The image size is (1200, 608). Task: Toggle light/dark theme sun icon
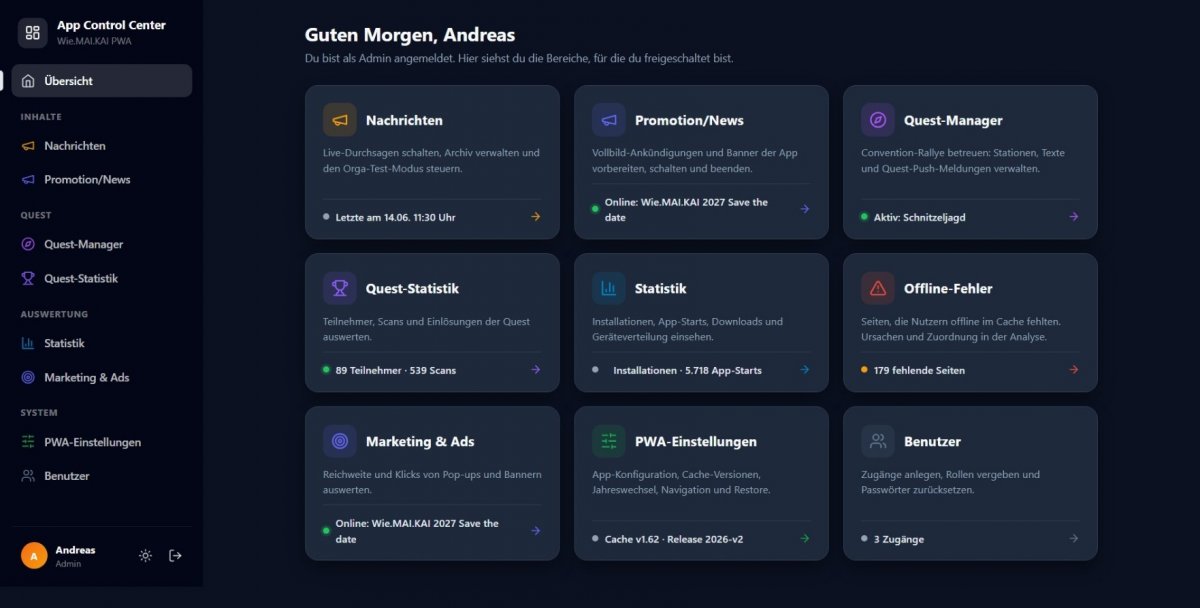click(x=146, y=555)
